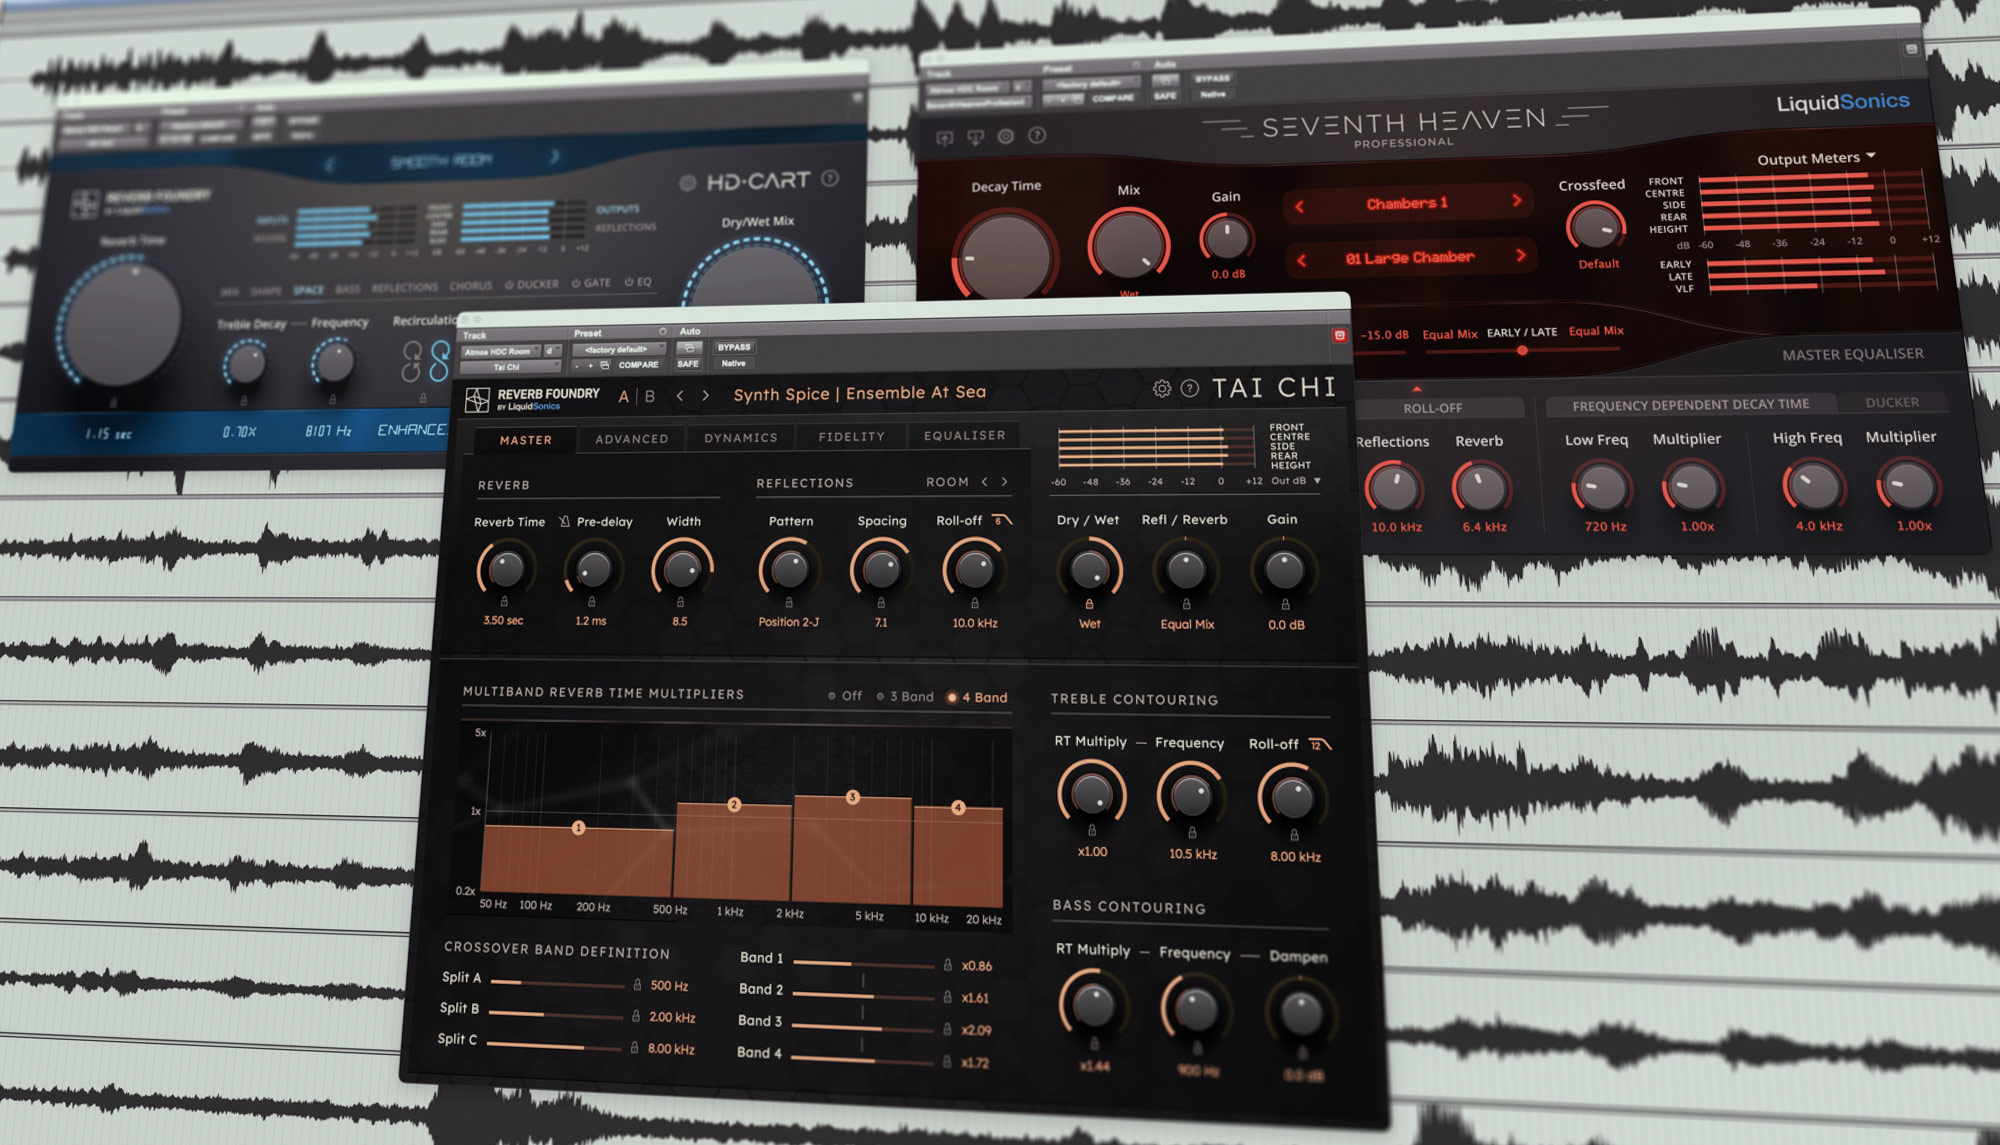Screen dimensions: 2000x1145
Task: Click previous arrow beside Chambers 1
Action: point(1299,207)
